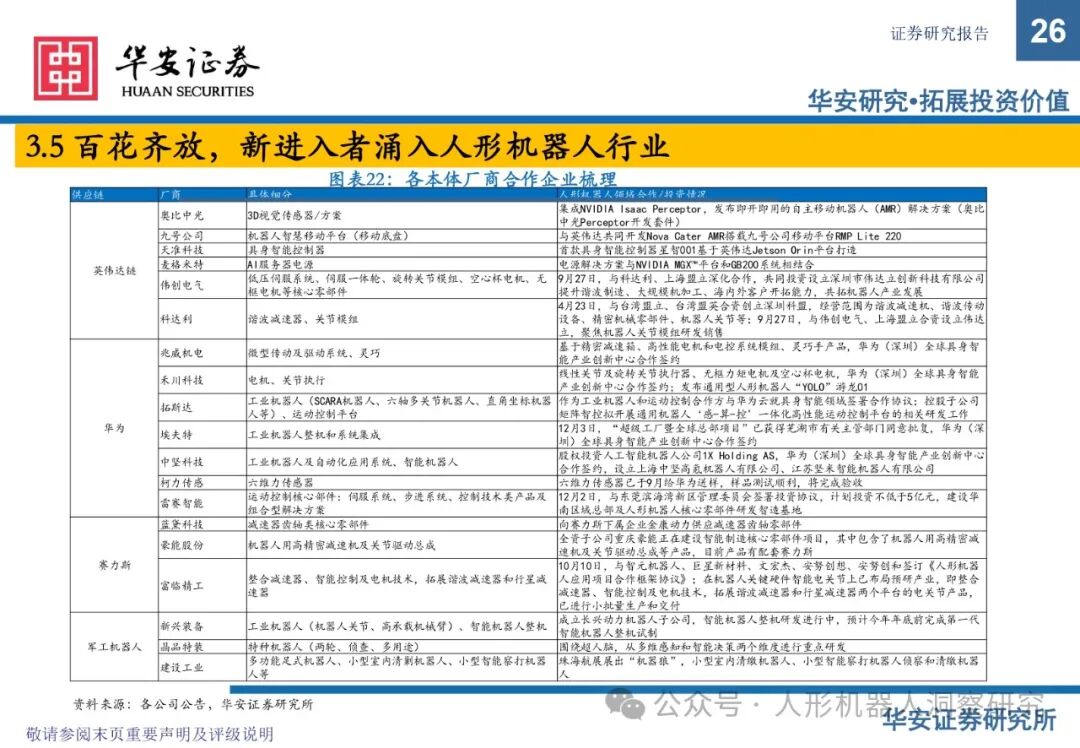The width and height of the screenshot is (1080, 748).
Task: Click the '微型传动及驱动系统、灵巧' cell
Action: pyautogui.click(x=402, y=353)
